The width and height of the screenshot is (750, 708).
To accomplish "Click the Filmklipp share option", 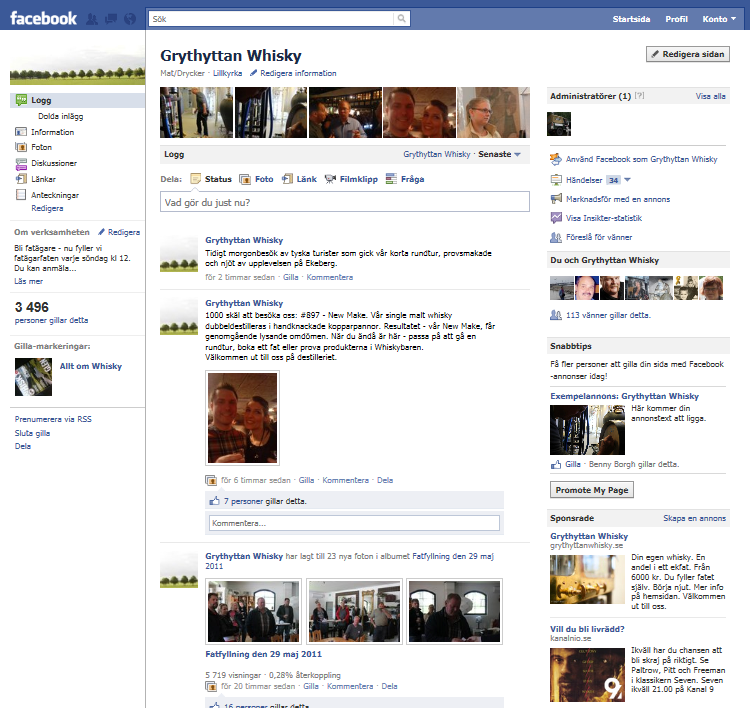I will pyautogui.click(x=351, y=179).
